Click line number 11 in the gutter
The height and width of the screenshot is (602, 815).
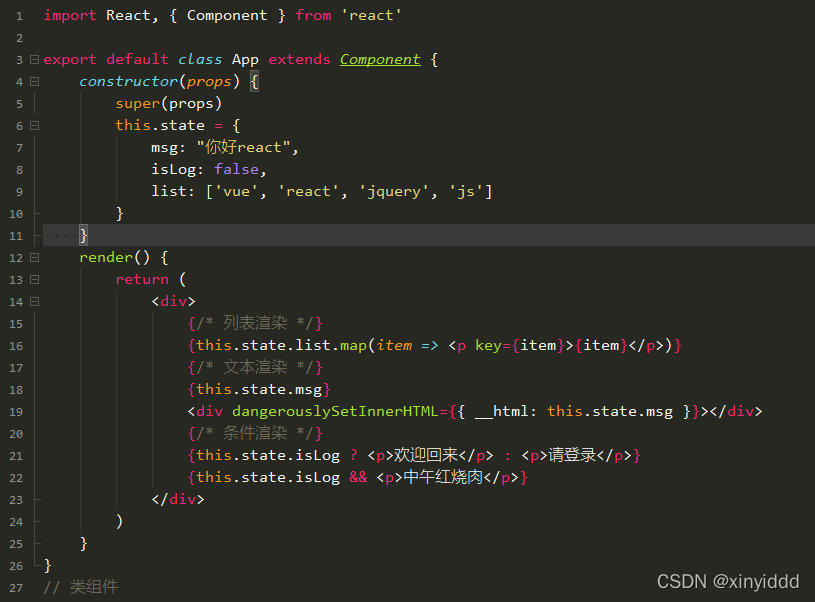(16, 236)
